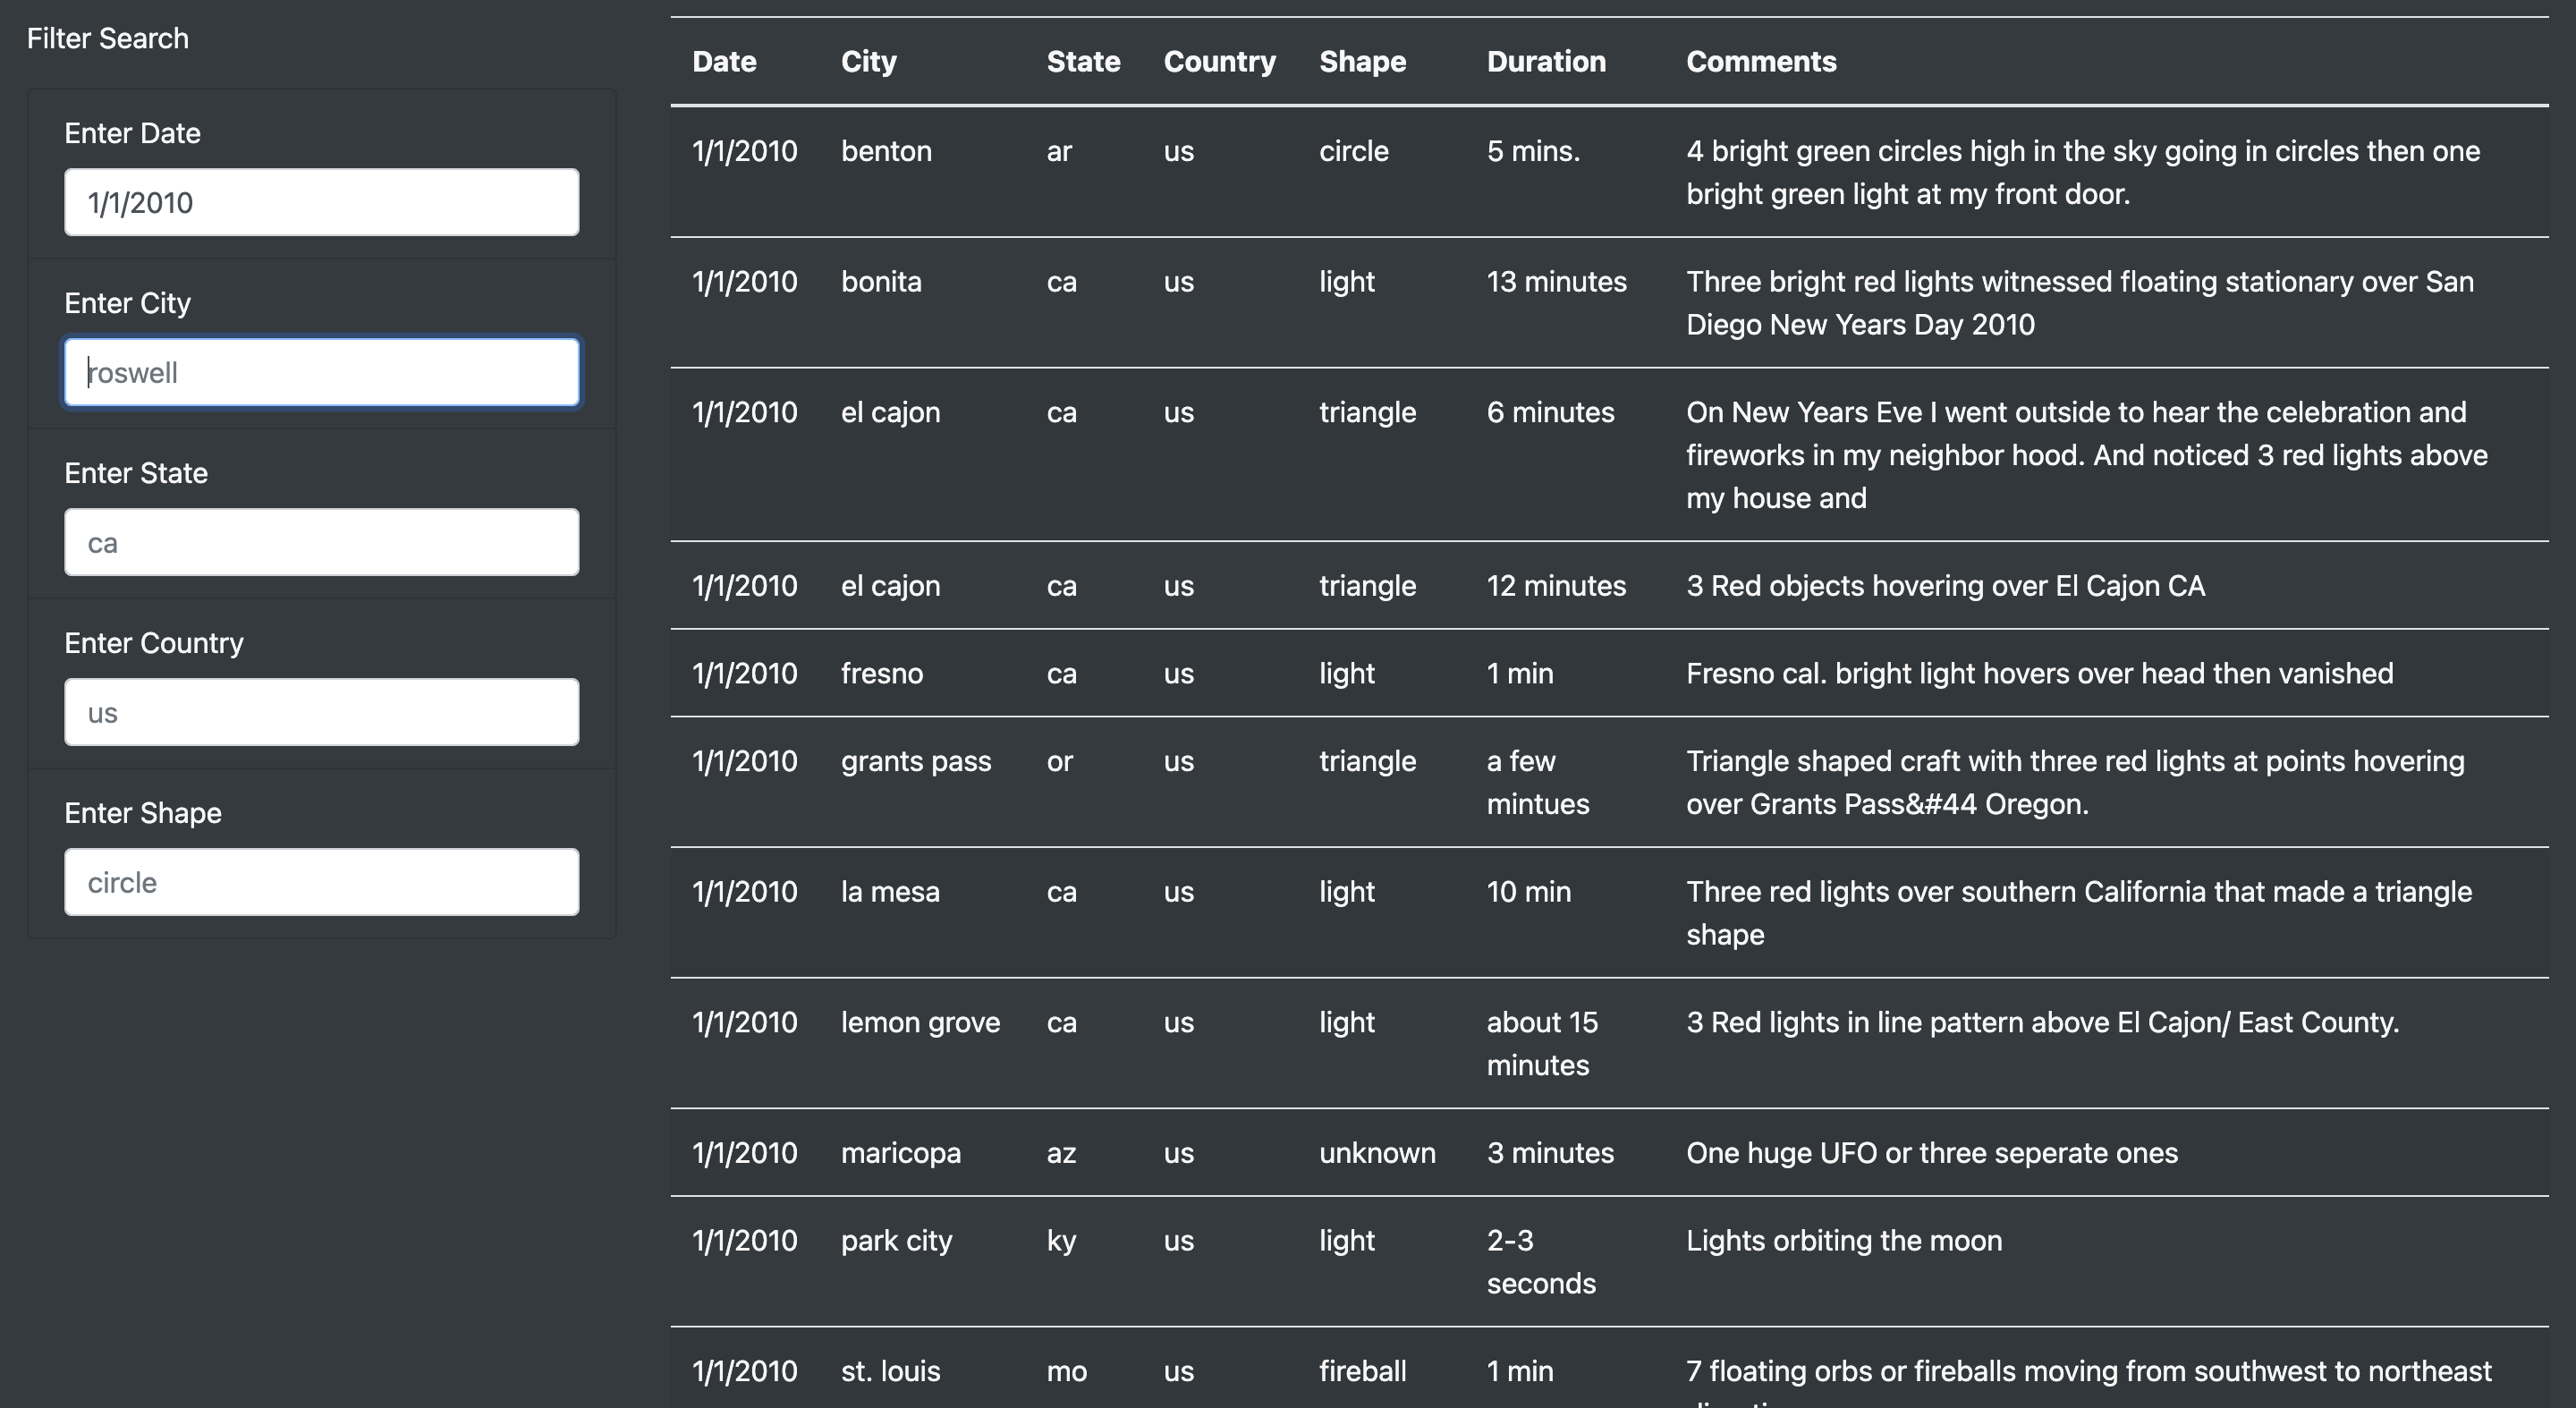Screen dimensions: 2576x1408
Task: Click the mo state cell
Action: [x=1067, y=1370]
